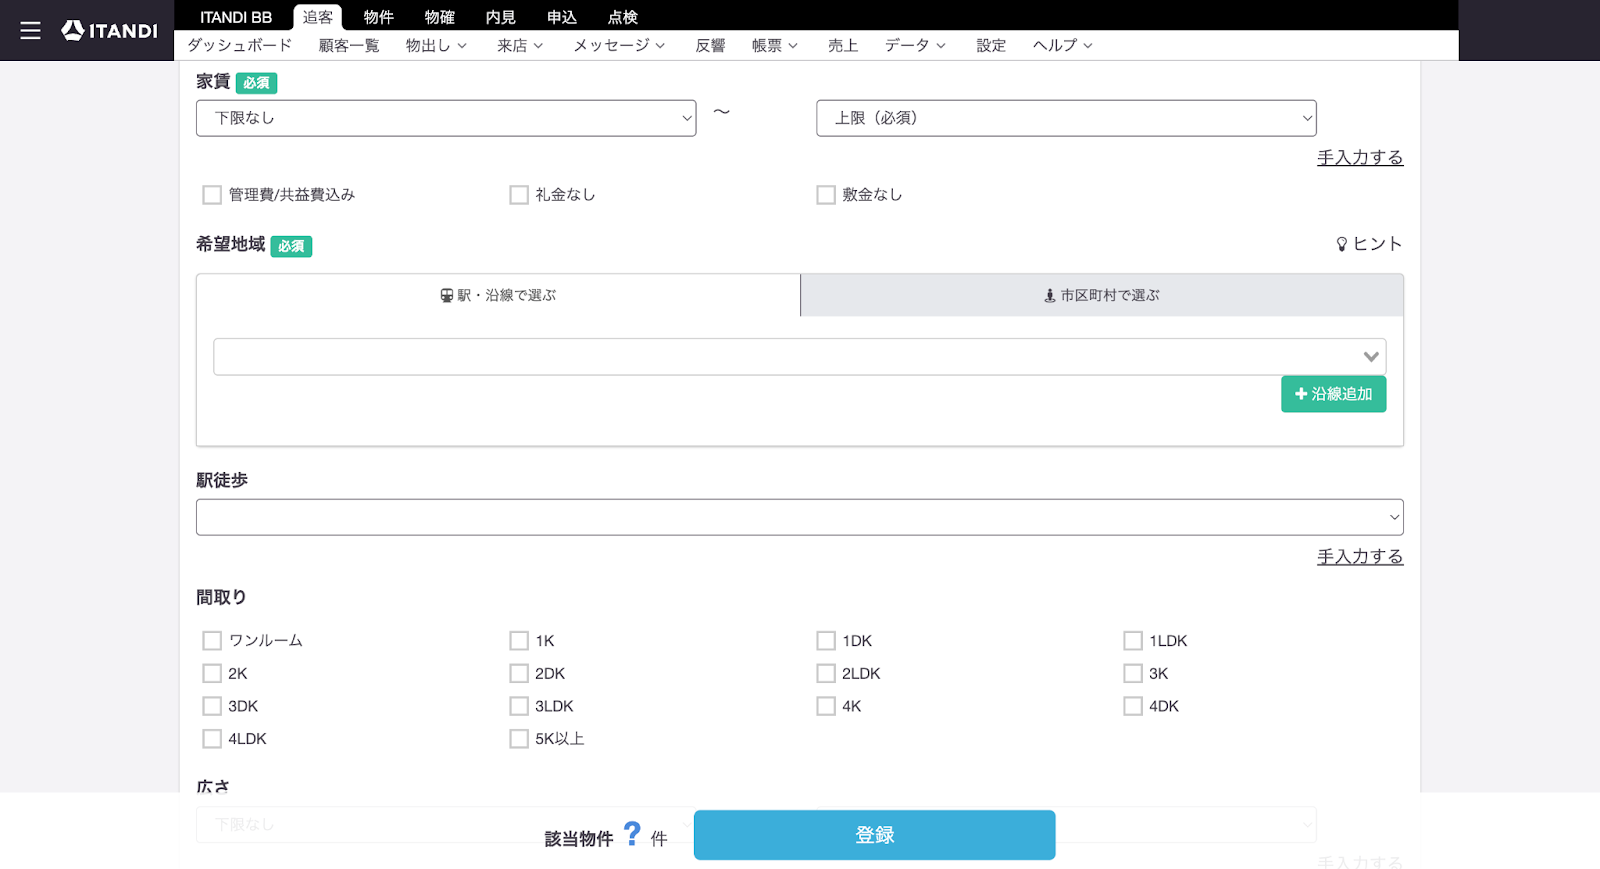This screenshot has width=1600, height=869.
Task: Click 手入力する link under 駅徒歩
Action: [1360, 557]
